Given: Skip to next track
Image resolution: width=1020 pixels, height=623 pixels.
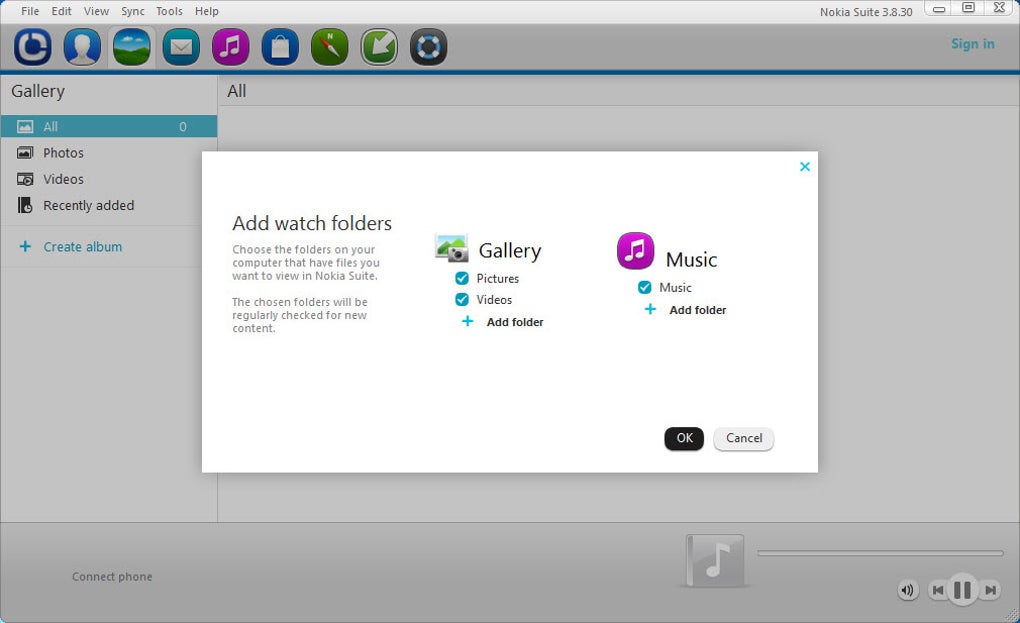Looking at the screenshot, I should click(x=990, y=590).
